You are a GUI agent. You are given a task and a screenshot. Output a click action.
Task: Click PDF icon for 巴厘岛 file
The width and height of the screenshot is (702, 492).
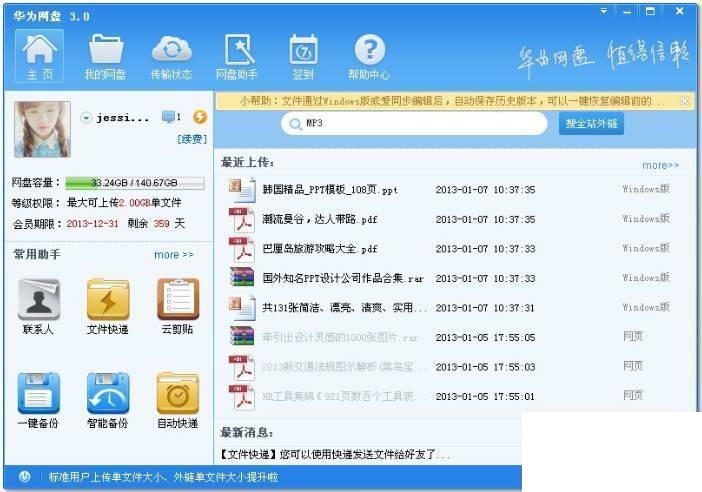pyautogui.click(x=242, y=249)
